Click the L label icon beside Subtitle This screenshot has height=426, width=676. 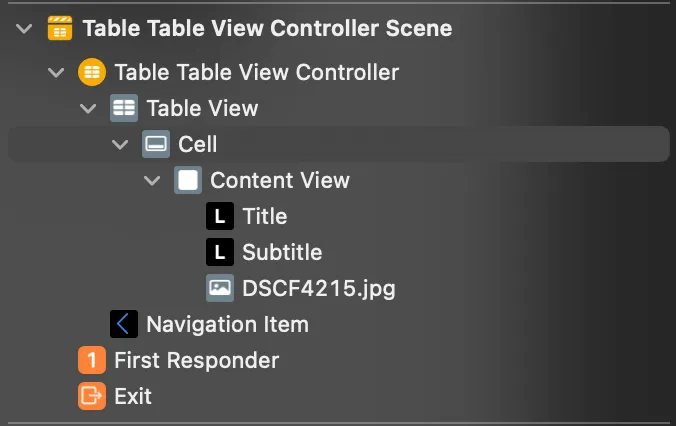[x=220, y=252]
